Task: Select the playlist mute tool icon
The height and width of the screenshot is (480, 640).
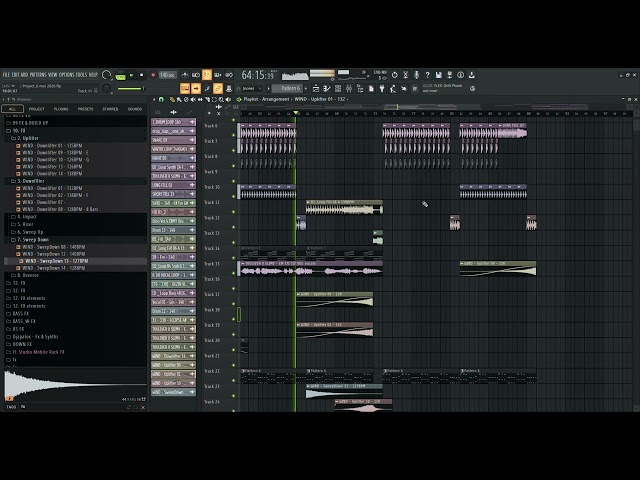Action: 193,99
